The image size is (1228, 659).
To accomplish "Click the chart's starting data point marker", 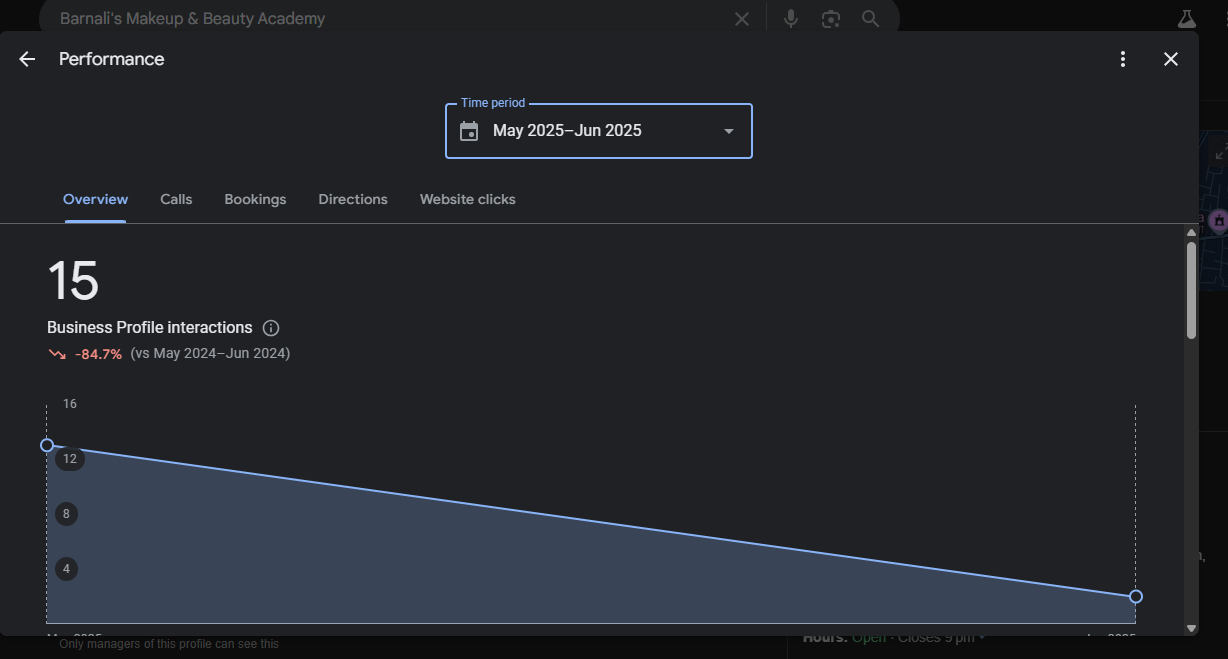I will [x=47, y=445].
